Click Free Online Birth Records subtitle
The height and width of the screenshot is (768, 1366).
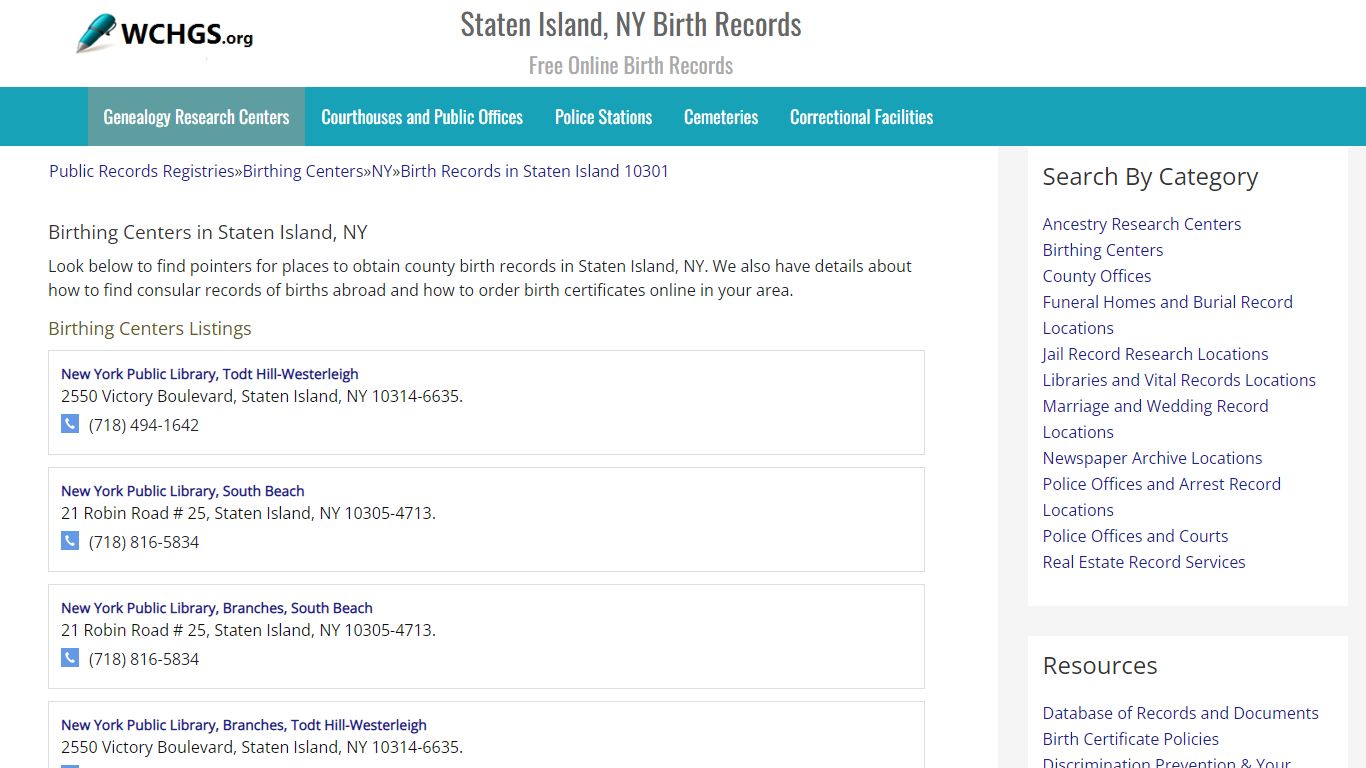pos(631,66)
